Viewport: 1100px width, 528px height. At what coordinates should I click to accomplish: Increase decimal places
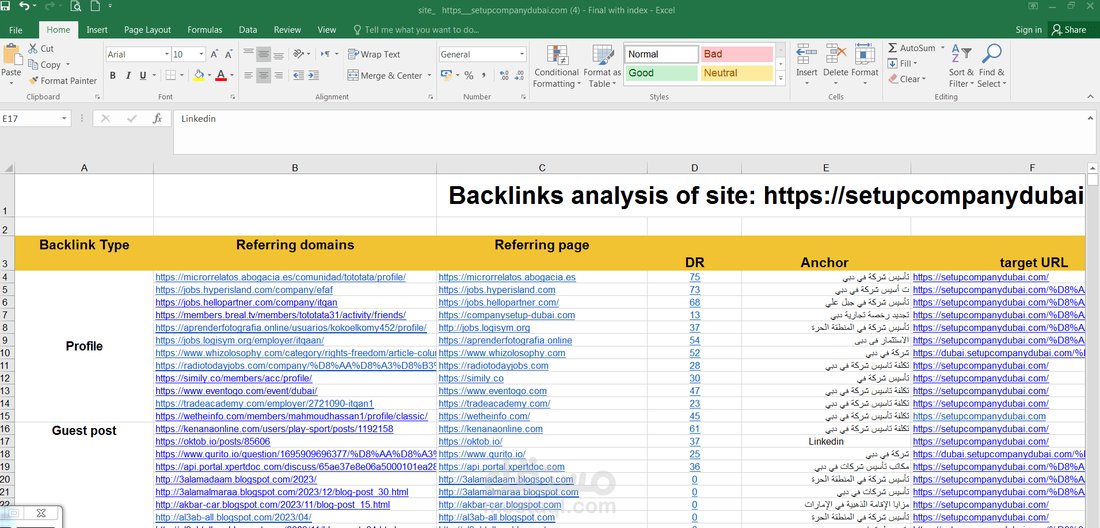click(504, 75)
